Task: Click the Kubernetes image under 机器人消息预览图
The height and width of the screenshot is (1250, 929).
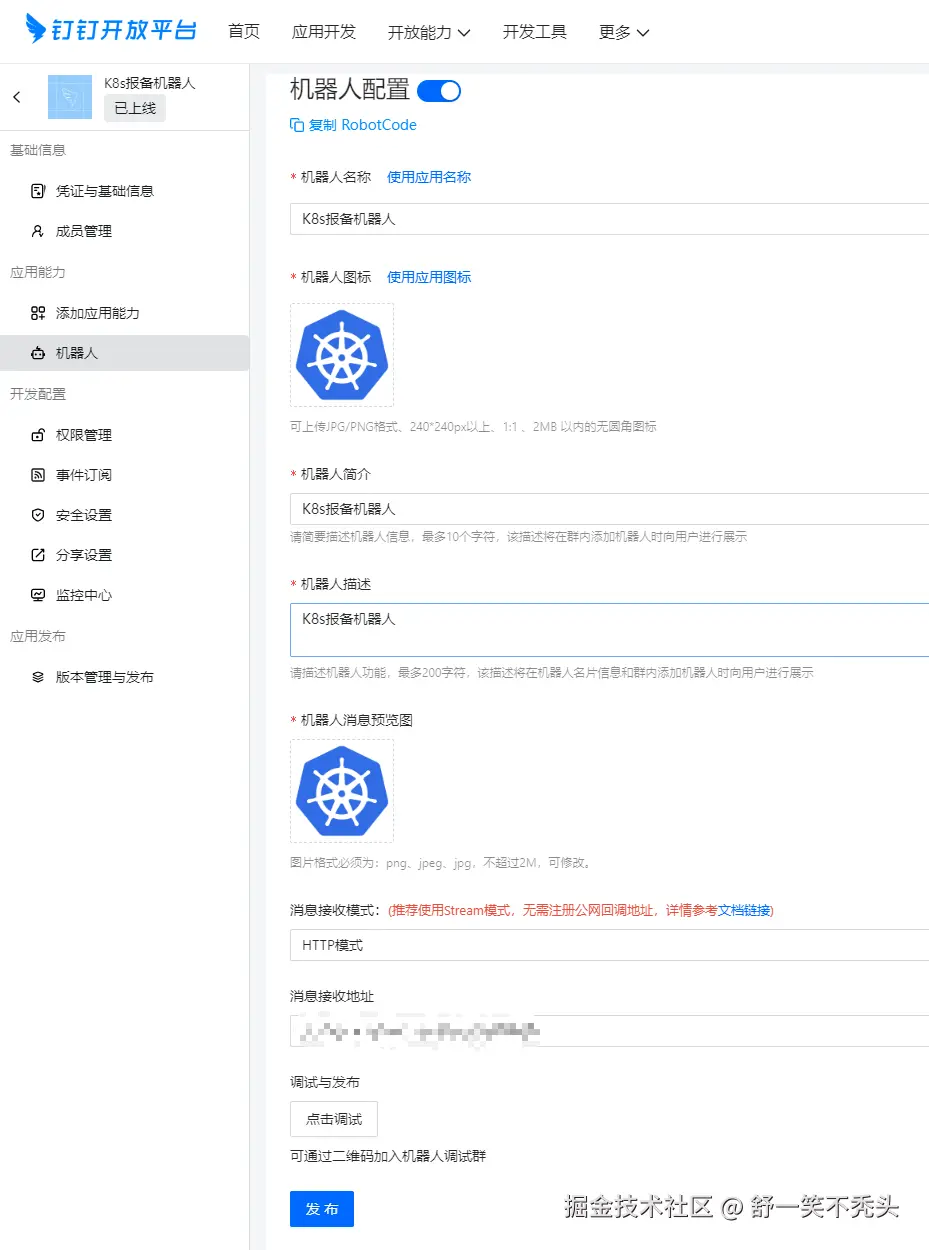Action: [342, 791]
